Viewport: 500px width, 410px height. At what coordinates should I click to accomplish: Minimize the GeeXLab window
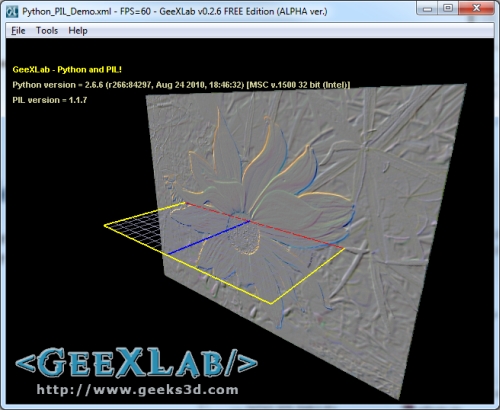tap(428, 8)
